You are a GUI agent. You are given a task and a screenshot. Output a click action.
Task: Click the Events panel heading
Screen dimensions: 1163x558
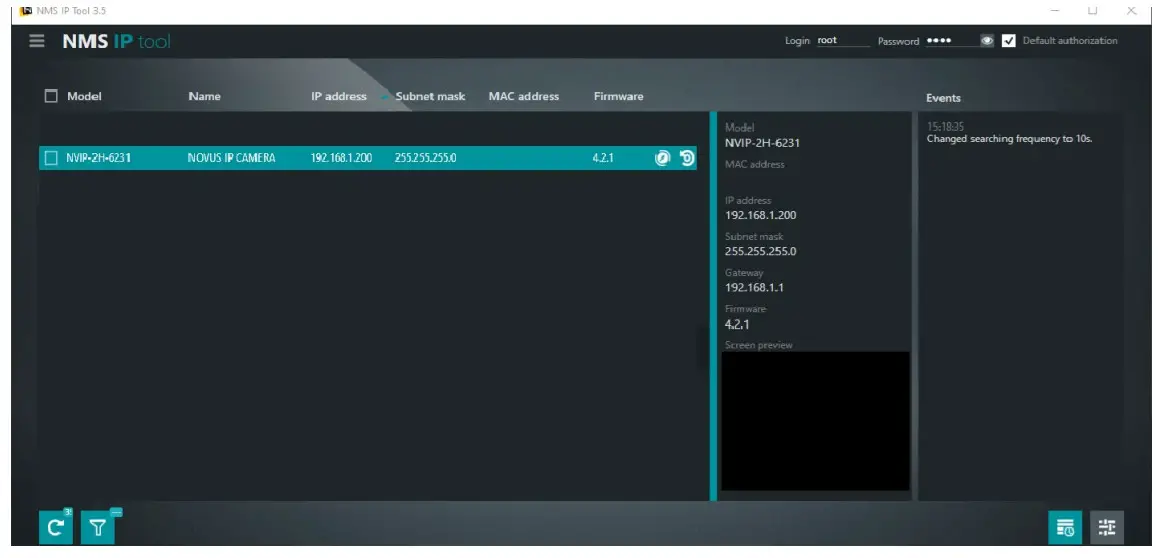point(943,98)
